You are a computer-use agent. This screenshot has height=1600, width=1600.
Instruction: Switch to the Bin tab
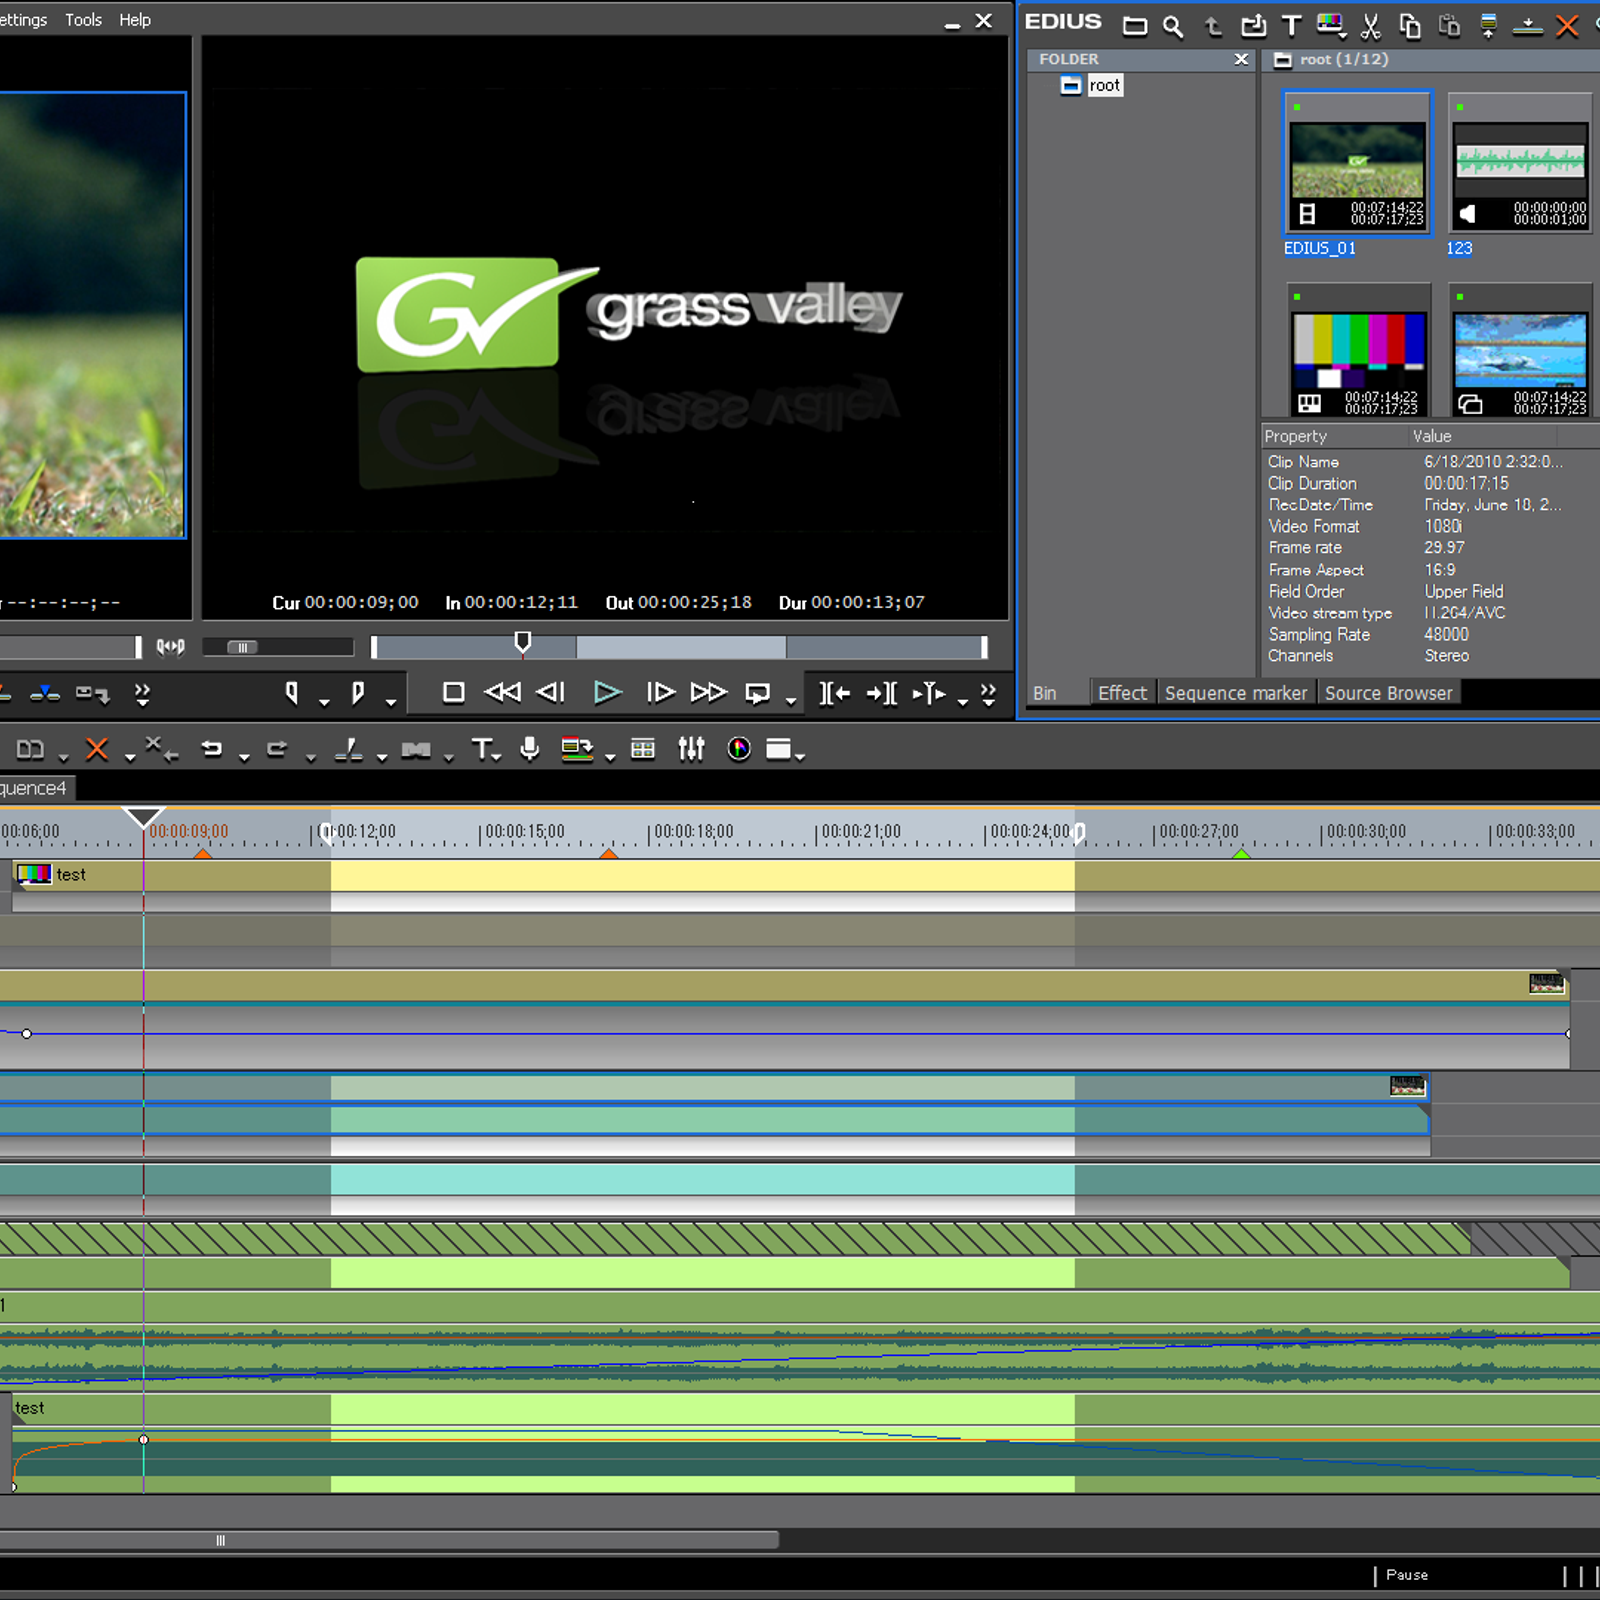1045,693
